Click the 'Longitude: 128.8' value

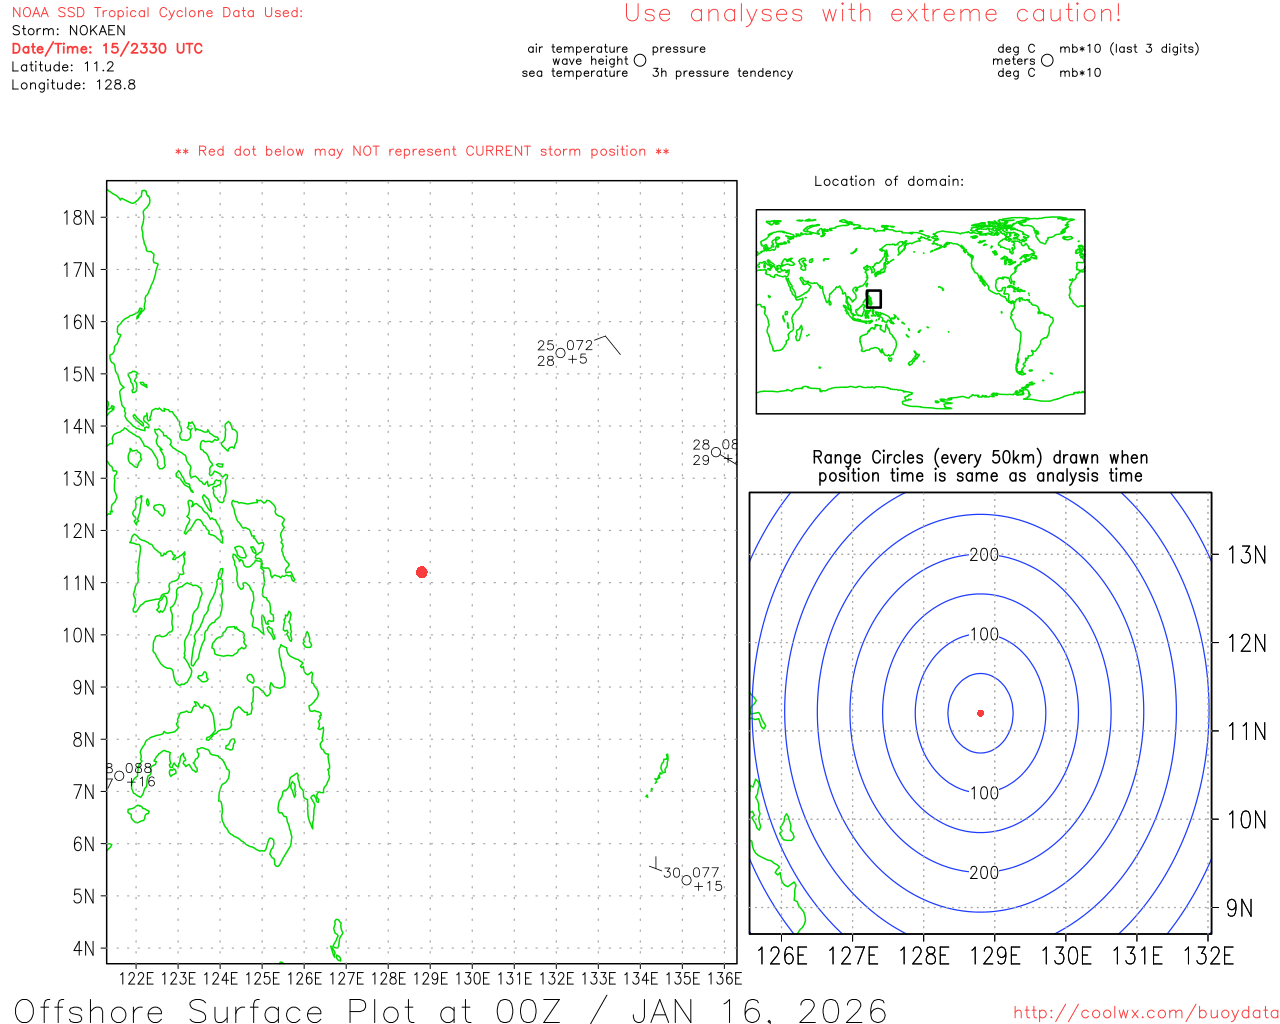coord(74,85)
